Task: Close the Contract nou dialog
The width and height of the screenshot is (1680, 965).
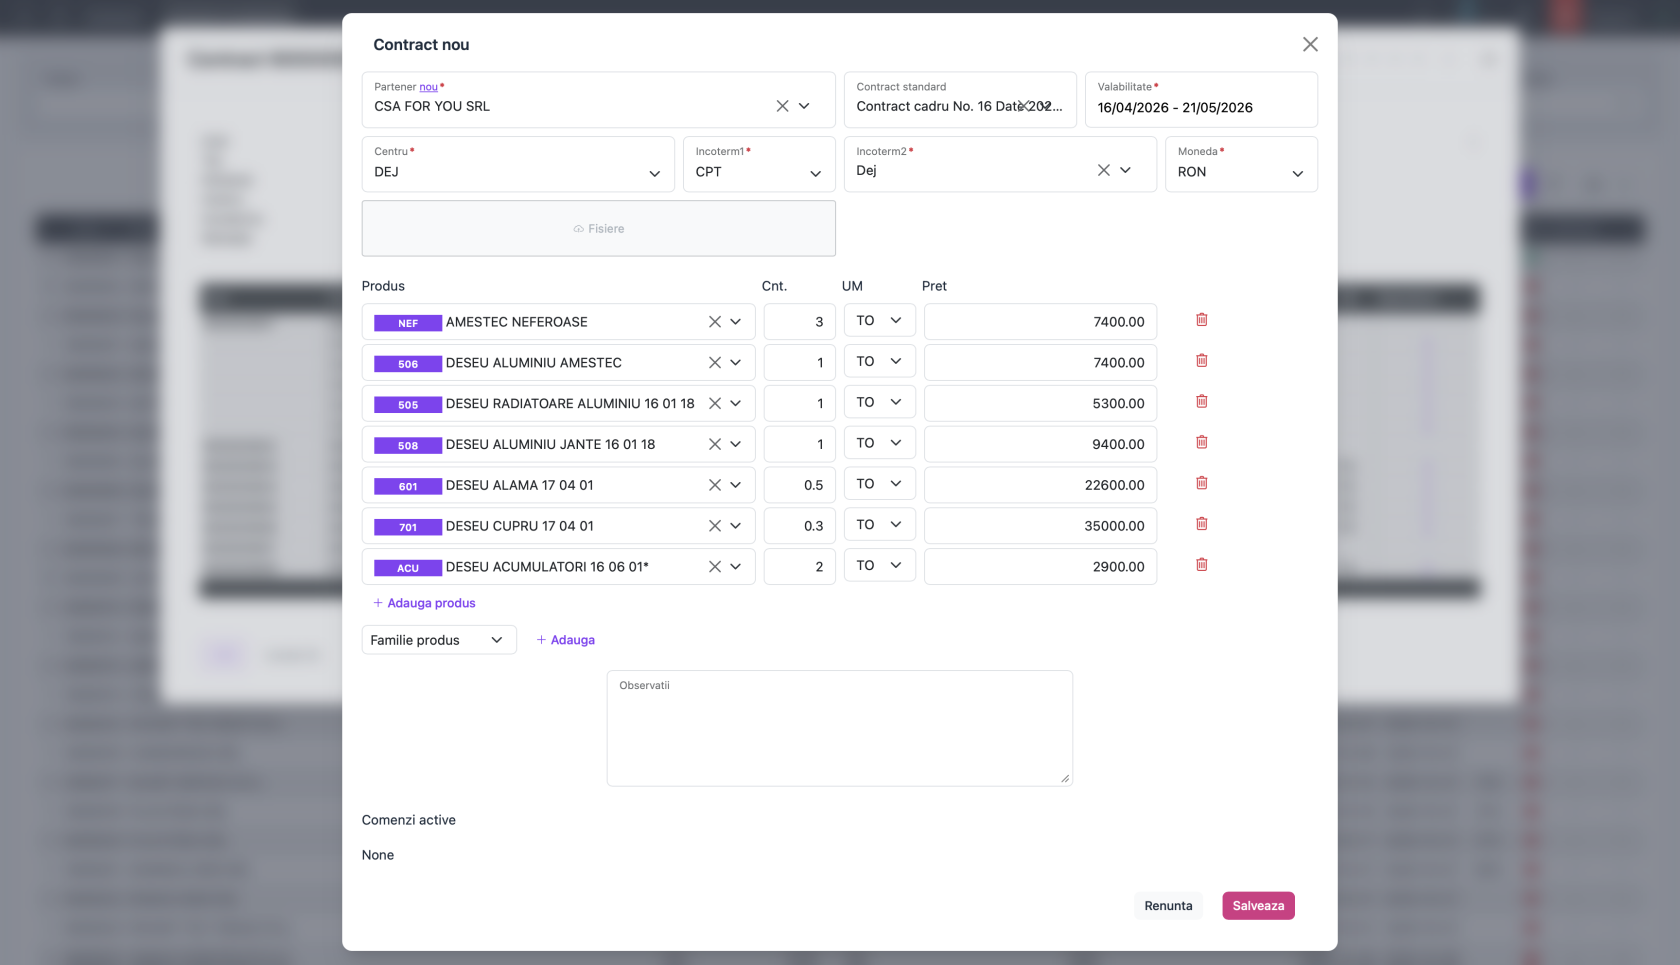Action: 1310,44
